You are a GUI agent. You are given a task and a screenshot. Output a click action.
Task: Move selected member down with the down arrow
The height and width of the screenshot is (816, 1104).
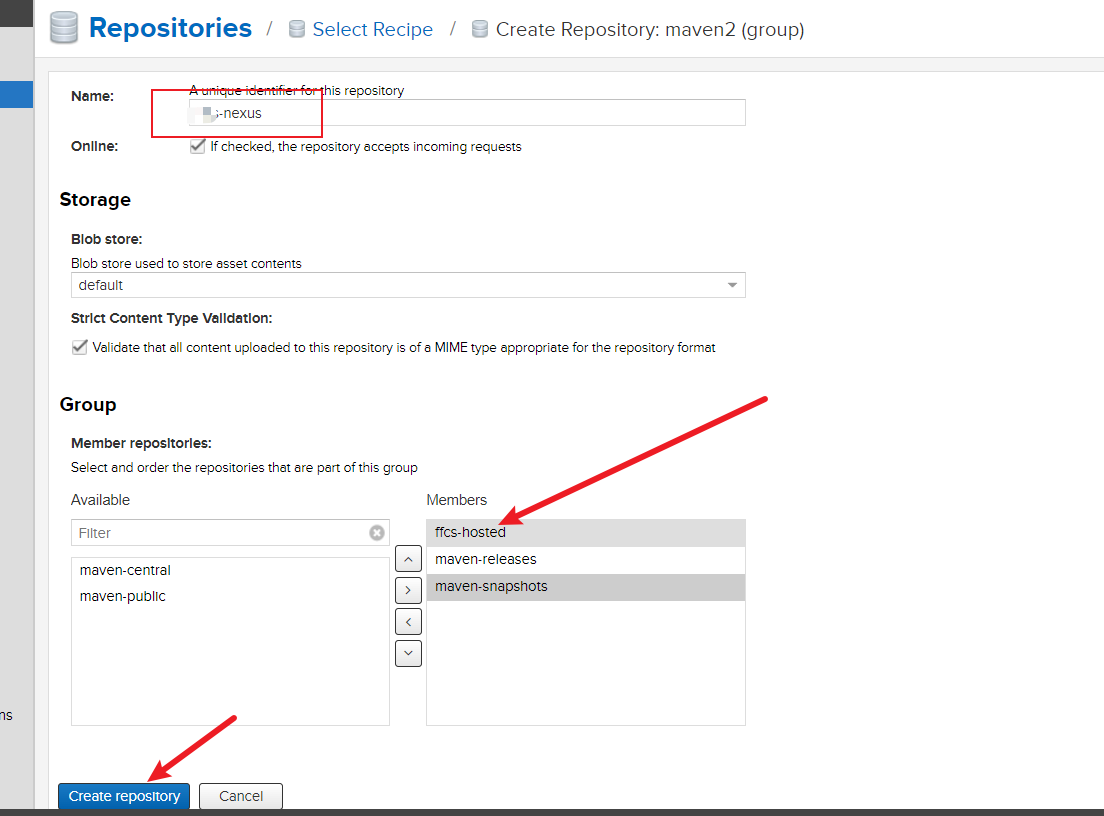click(408, 654)
